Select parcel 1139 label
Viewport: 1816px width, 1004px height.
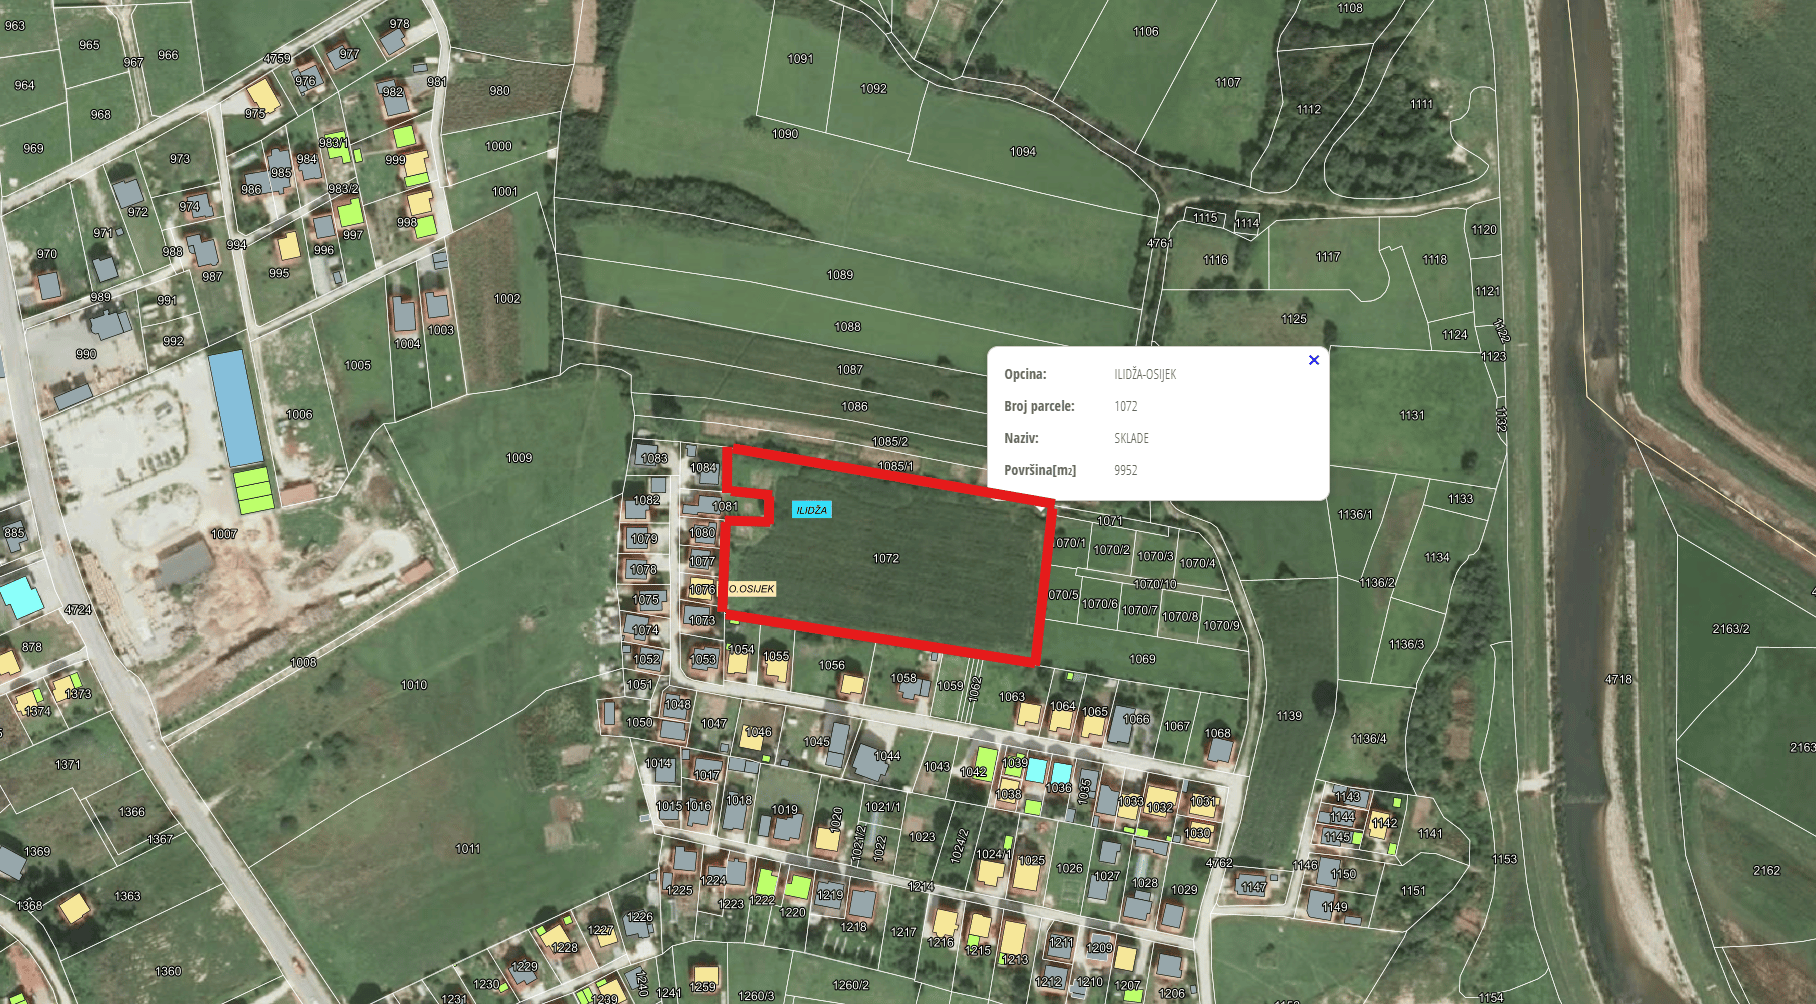[x=1289, y=716]
